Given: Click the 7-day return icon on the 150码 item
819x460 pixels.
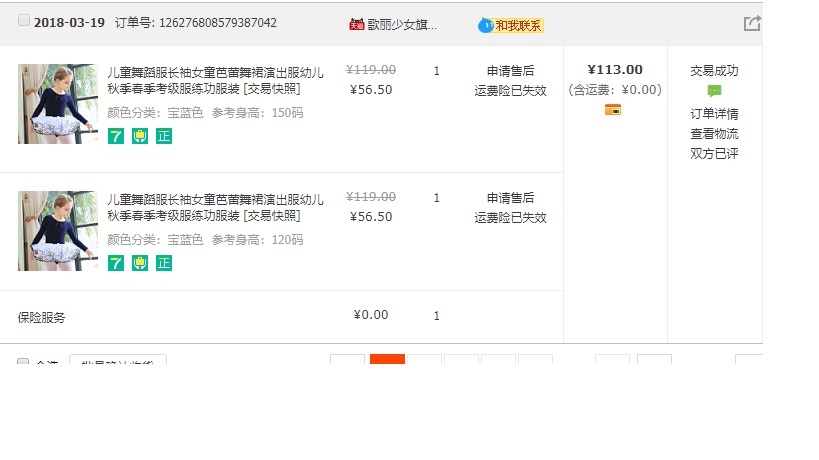Looking at the screenshot, I should pyautogui.click(x=116, y=136).
